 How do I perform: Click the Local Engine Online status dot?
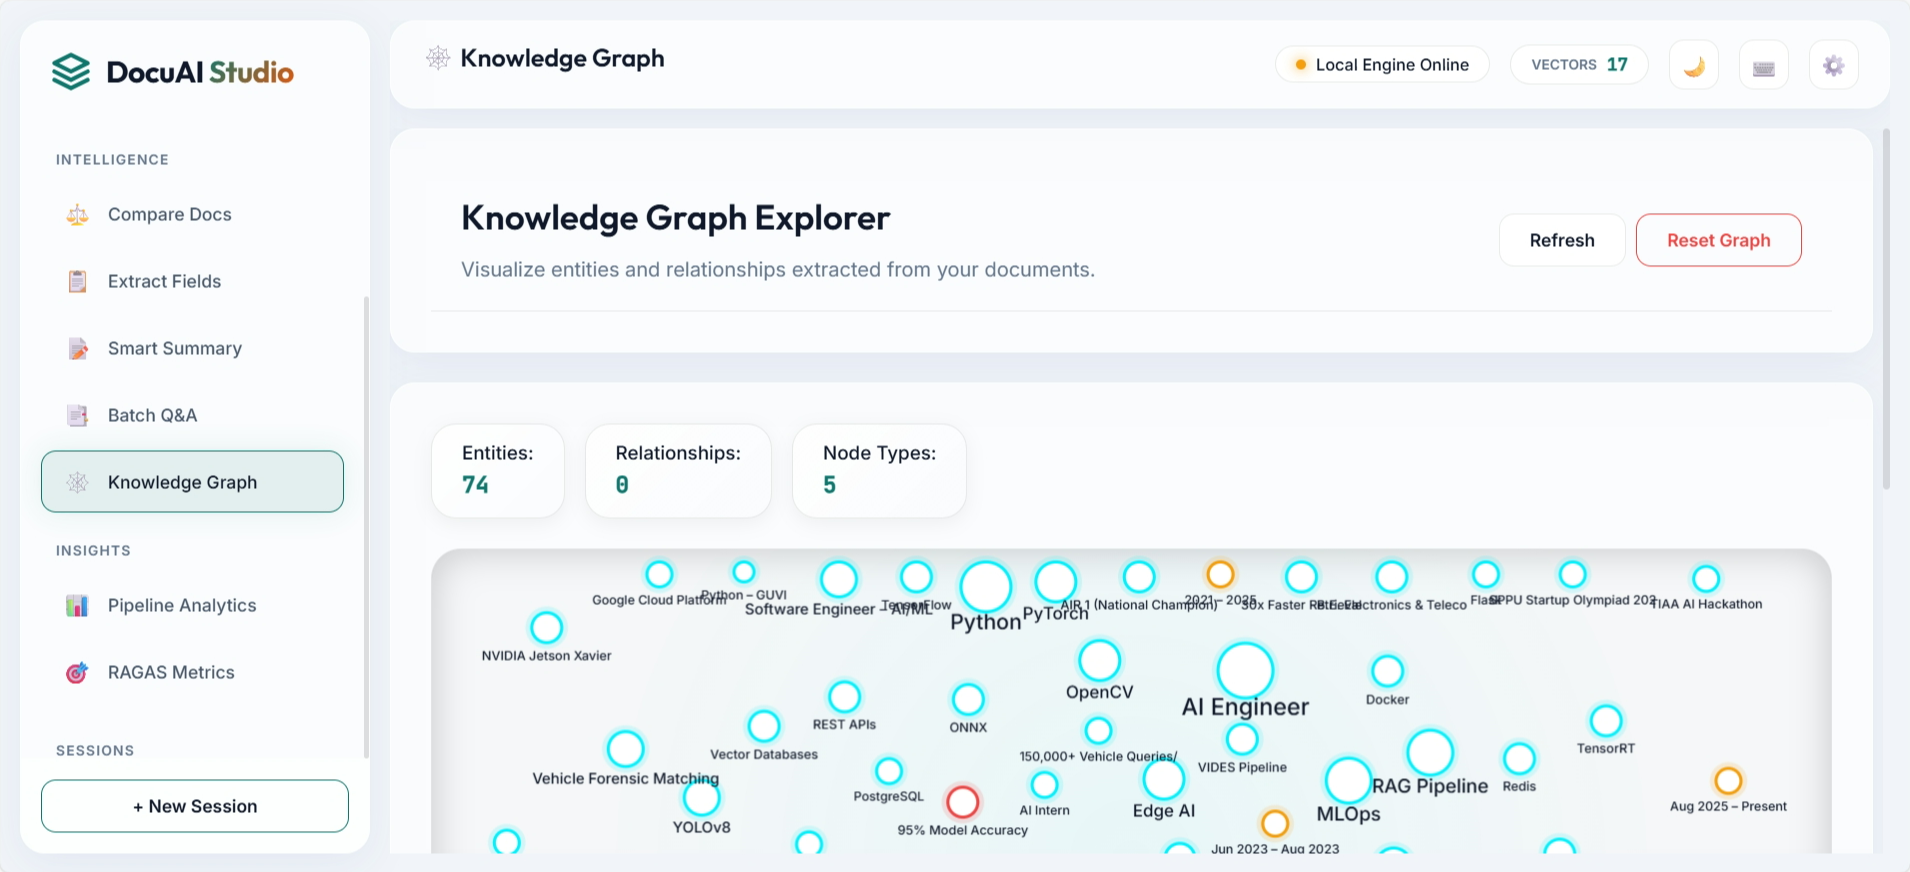(x=1300, y=65)
